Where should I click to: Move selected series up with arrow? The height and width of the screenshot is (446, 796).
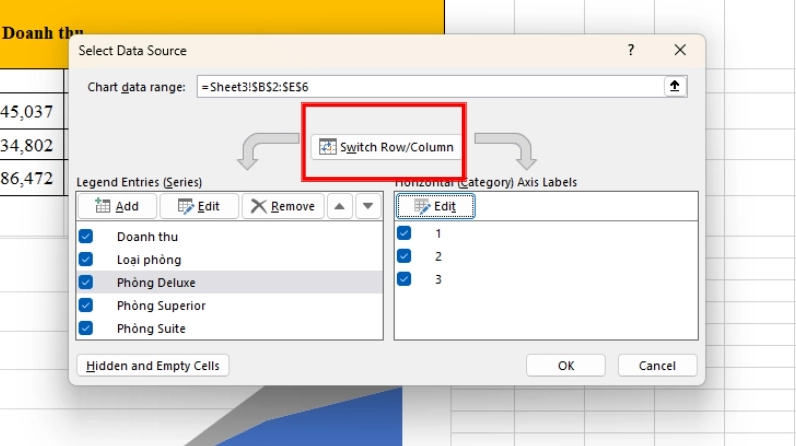pos(340,206)
